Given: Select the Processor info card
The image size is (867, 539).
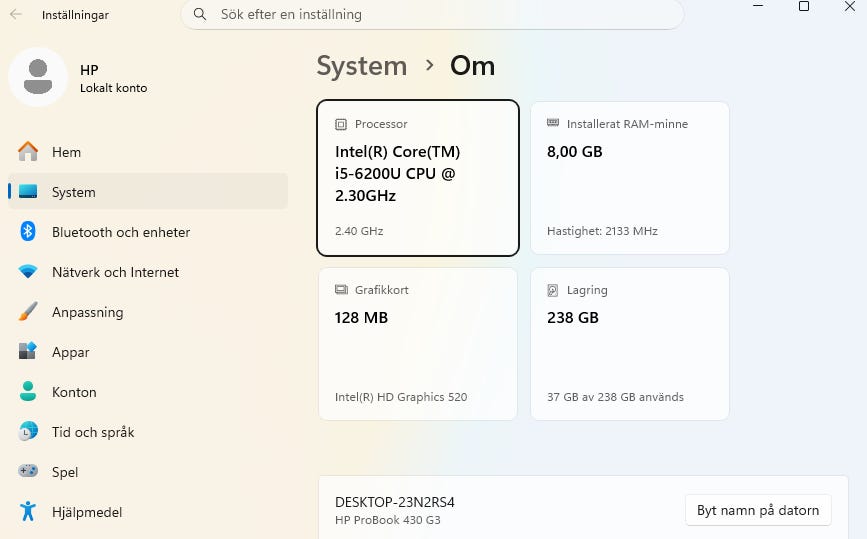Looking at the screenshot, I should 418,178.
